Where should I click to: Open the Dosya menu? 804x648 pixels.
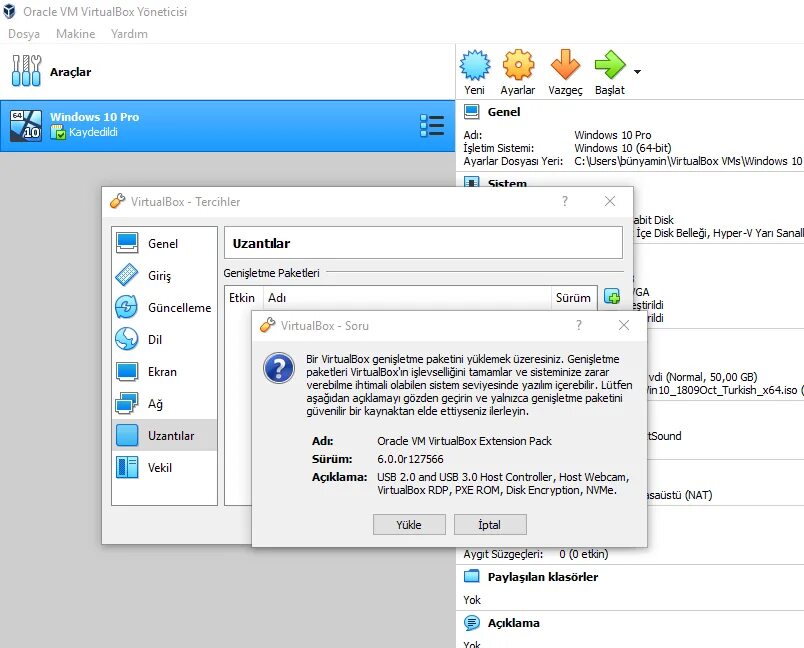point(24,34)
